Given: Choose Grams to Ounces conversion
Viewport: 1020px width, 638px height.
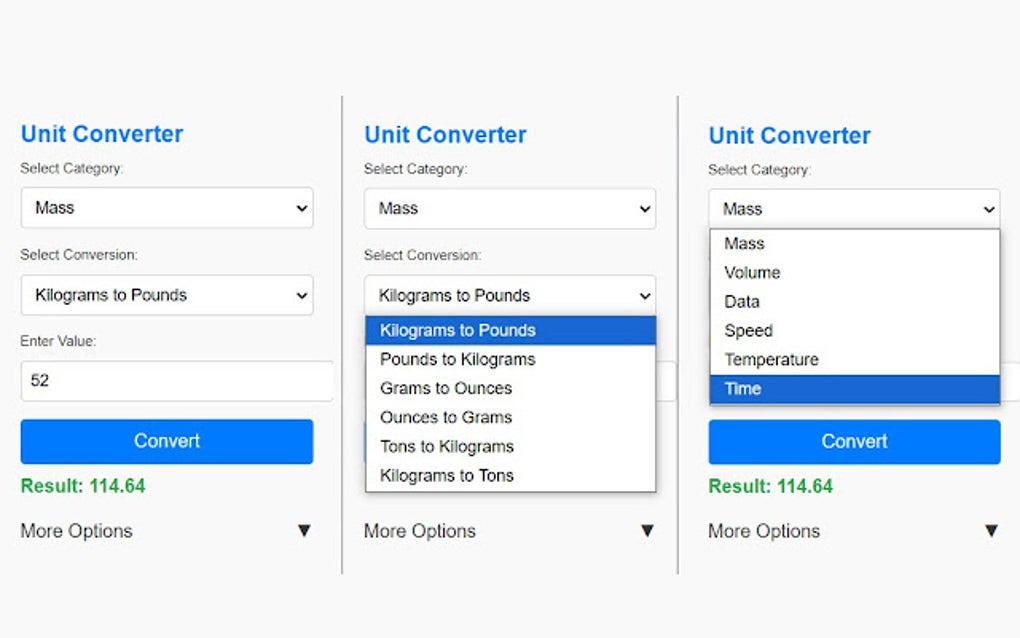Looking at the screenshot, I should pyautogui.click(x=445, y=388).
